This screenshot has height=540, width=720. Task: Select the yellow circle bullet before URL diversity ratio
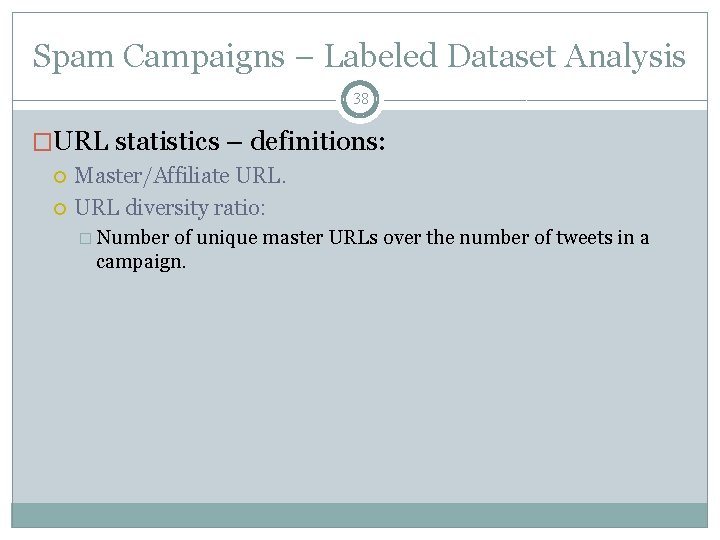pos(60,209)
